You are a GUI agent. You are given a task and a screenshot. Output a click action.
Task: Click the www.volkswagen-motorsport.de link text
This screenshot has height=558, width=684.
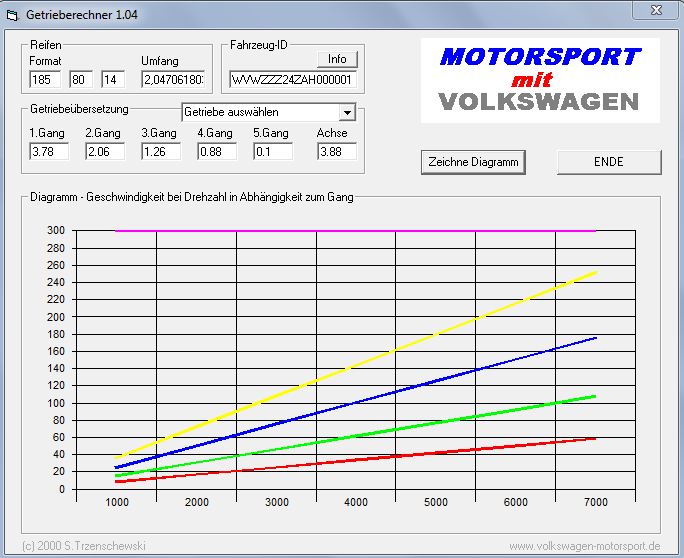point(584,546)
